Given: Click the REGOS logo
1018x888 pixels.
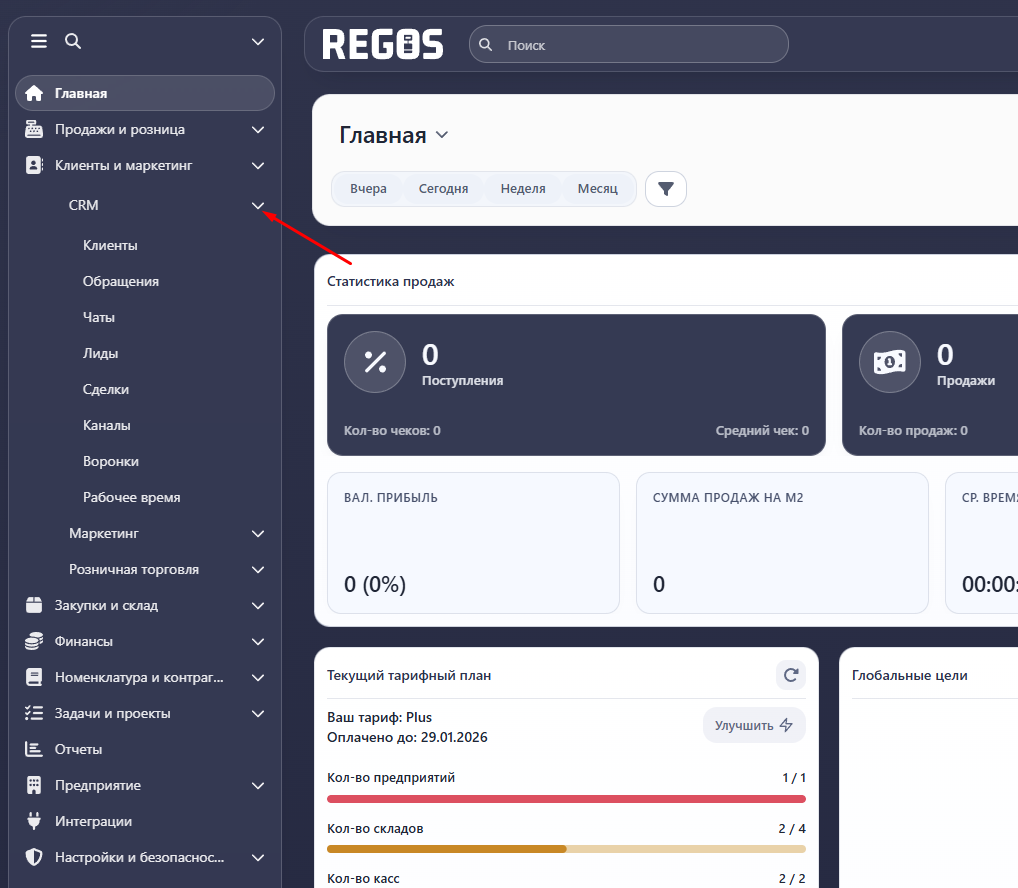Looking at the screenshot, I should tap(383, 44).
